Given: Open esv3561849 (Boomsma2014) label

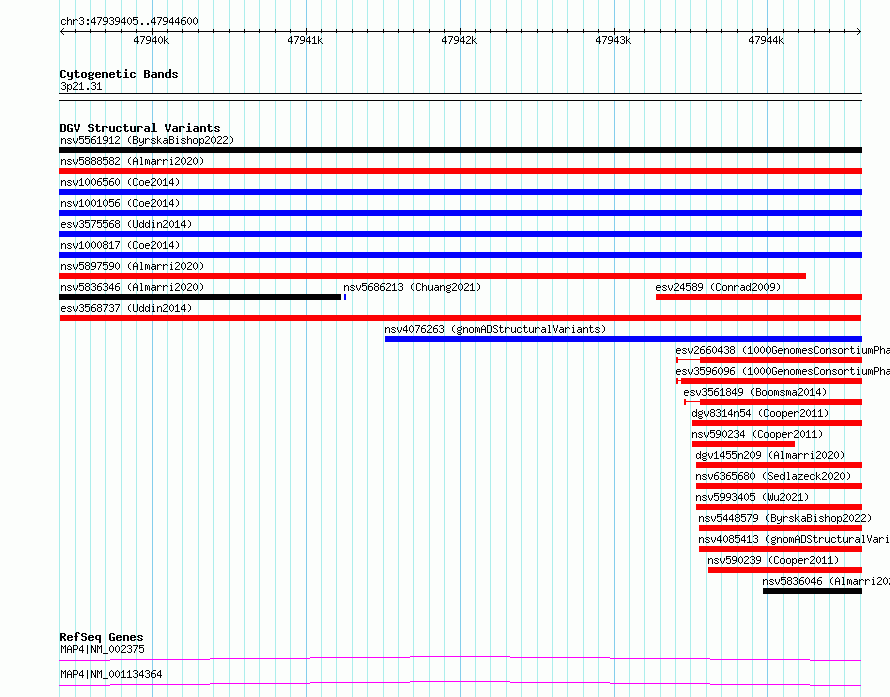Looking at the screenshot, I should click(x=755, y=392).
